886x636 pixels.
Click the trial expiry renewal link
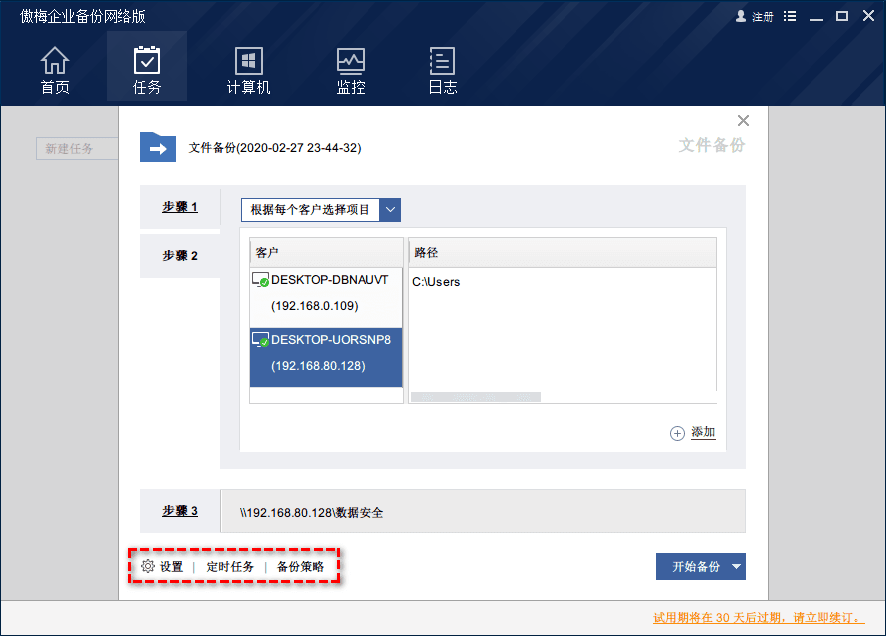tap(758, 617)
